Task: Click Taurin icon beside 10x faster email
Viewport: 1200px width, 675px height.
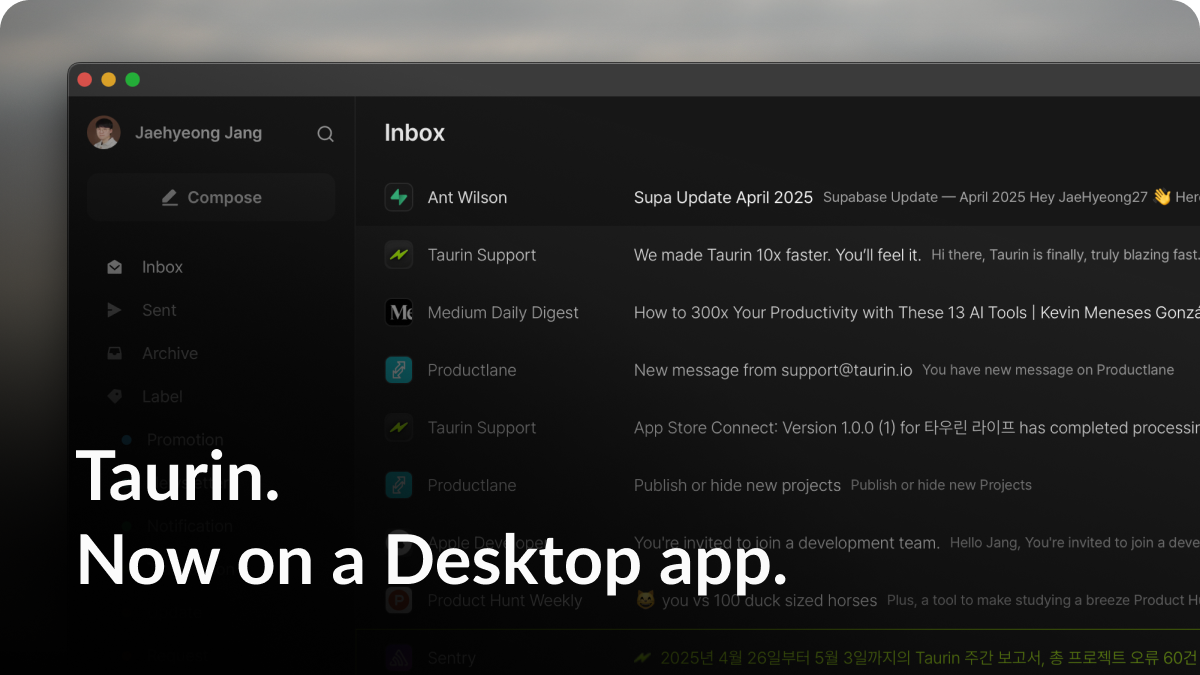Action: pyautogui.click(x=399, y=255)
